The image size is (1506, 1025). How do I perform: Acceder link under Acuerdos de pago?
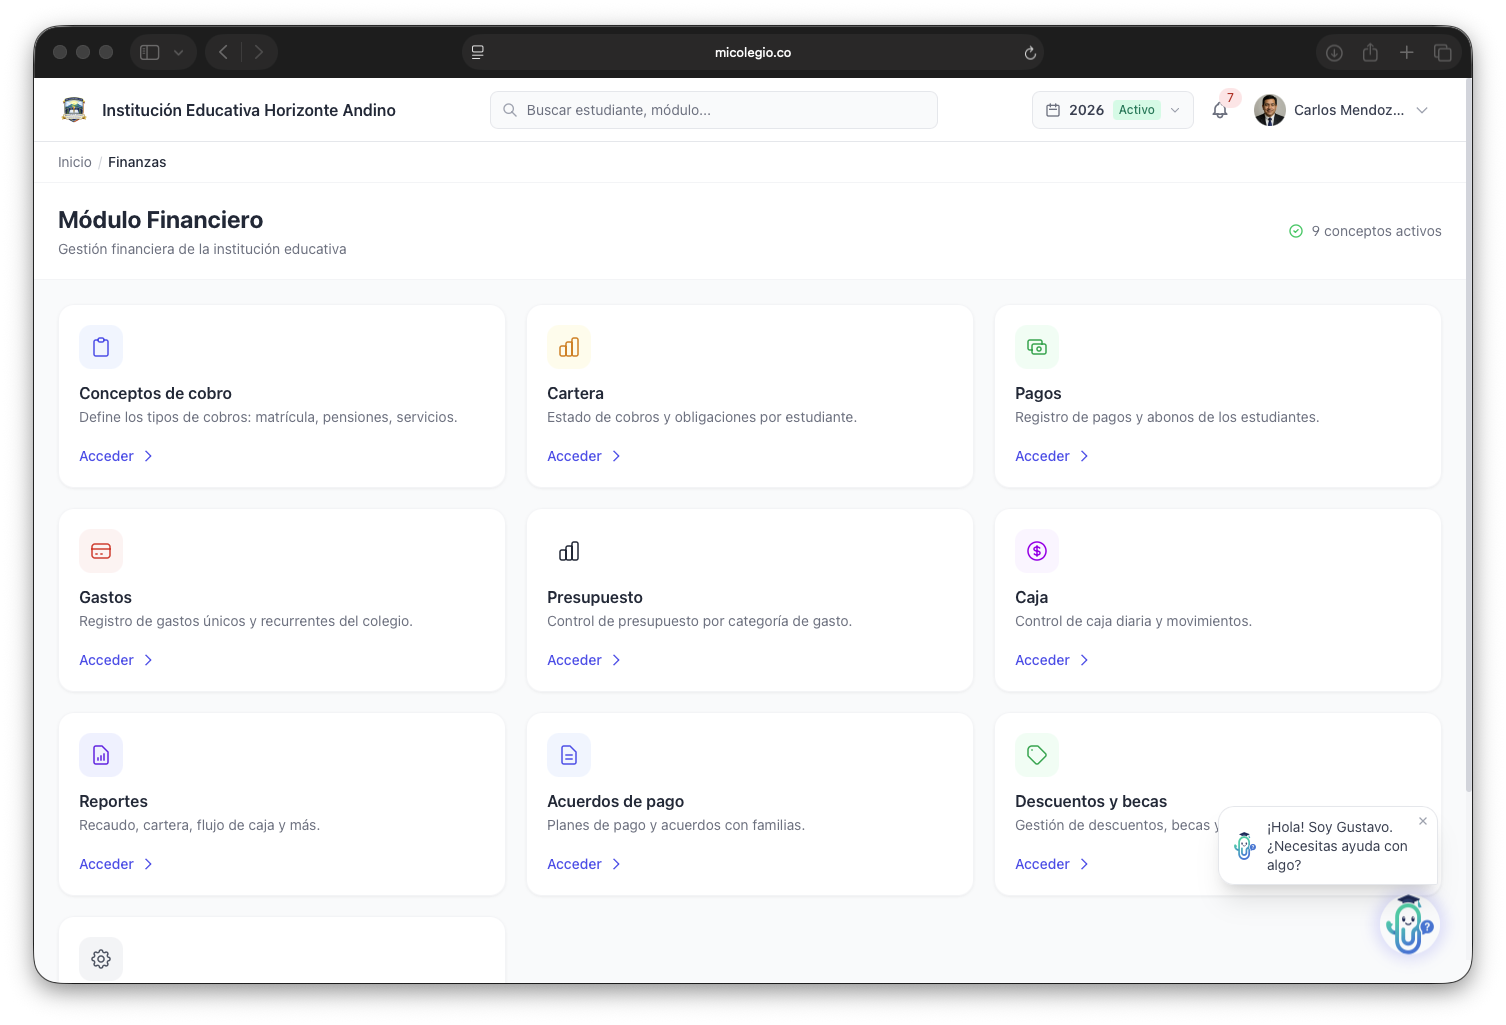click(584, 864)
